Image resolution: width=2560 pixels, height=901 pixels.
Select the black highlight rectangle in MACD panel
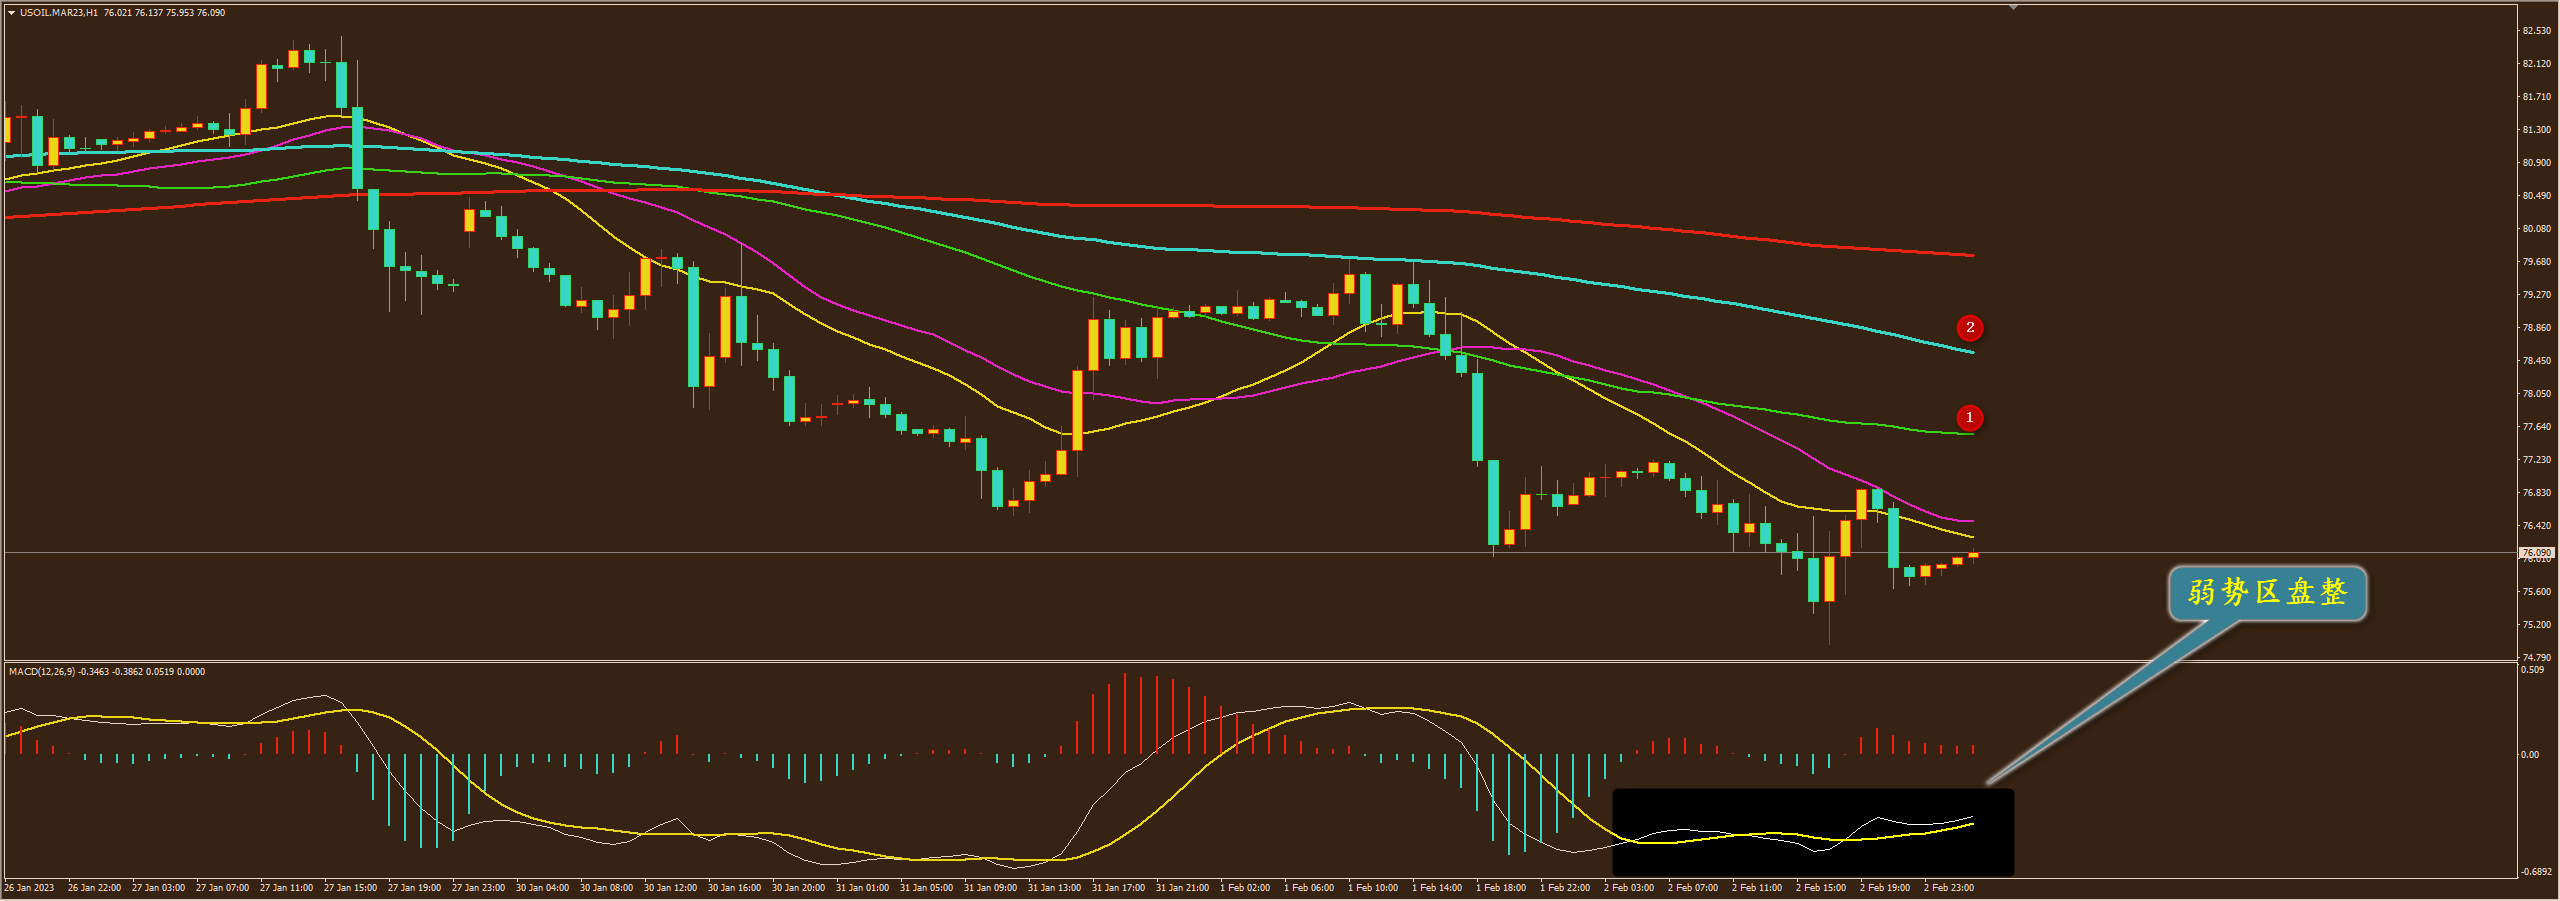click(x=1812, y=832)
